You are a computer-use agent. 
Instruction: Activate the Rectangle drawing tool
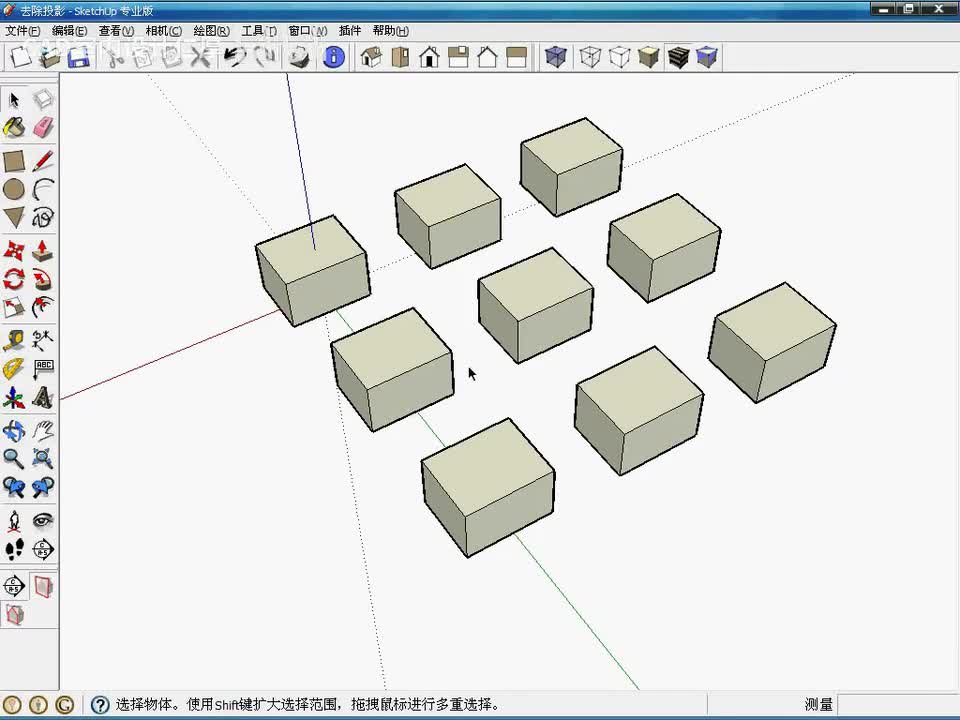(14, 161)
